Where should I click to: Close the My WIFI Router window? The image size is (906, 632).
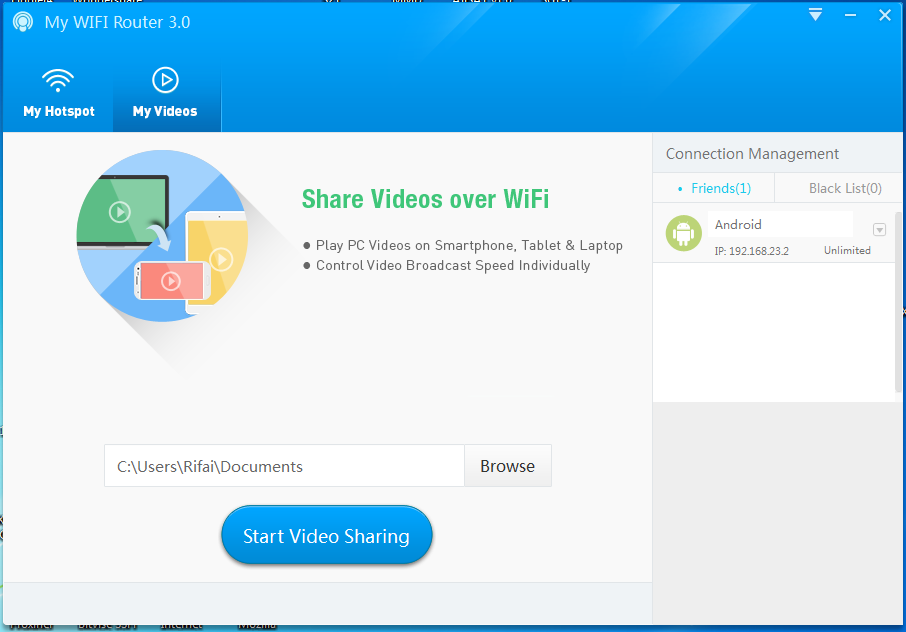(x=885, y=16)
